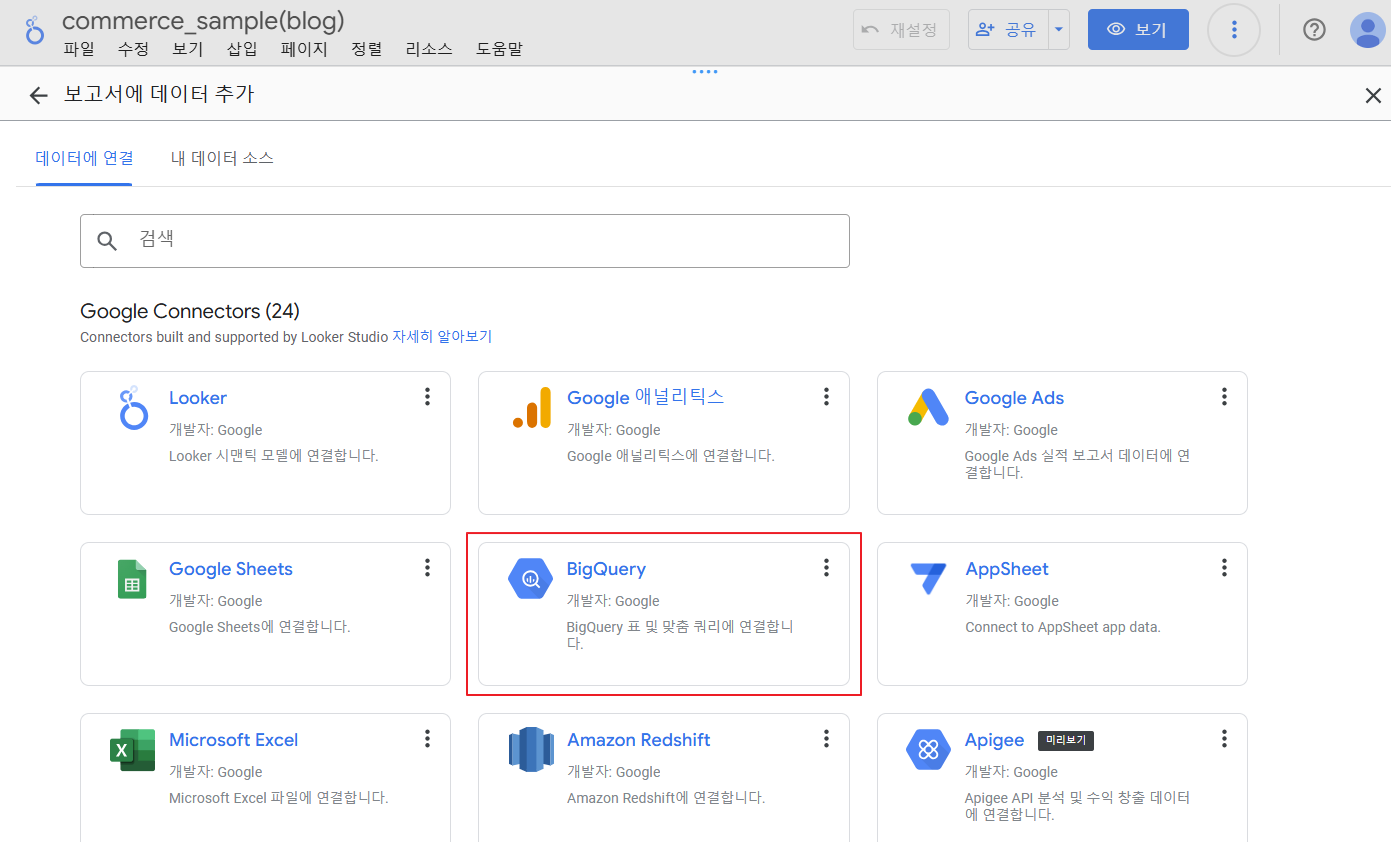Image resolution: width=1391 pixels, height=842 pixels.
Task: Open the 리소스 menu
Action: [429, 49]
